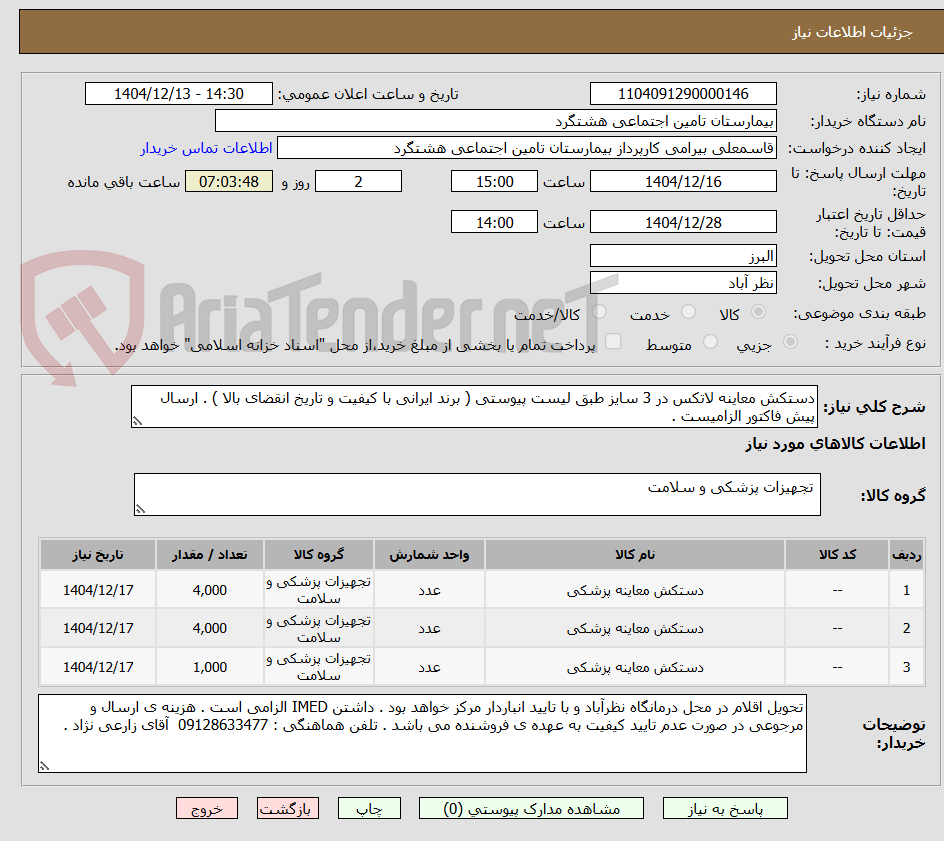This screenshot has height=841, width=944.
Task: Click the واحد شمارش column header
Action: click(x=429, y=554)
